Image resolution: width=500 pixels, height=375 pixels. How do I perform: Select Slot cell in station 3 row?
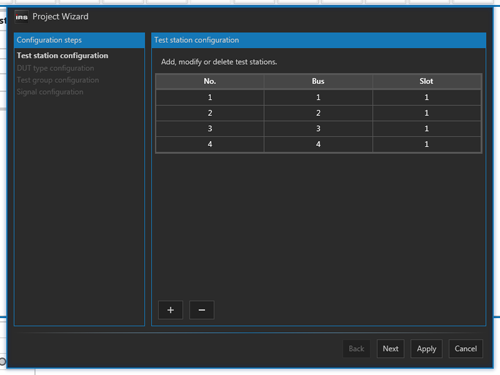(x=426, y=129)
